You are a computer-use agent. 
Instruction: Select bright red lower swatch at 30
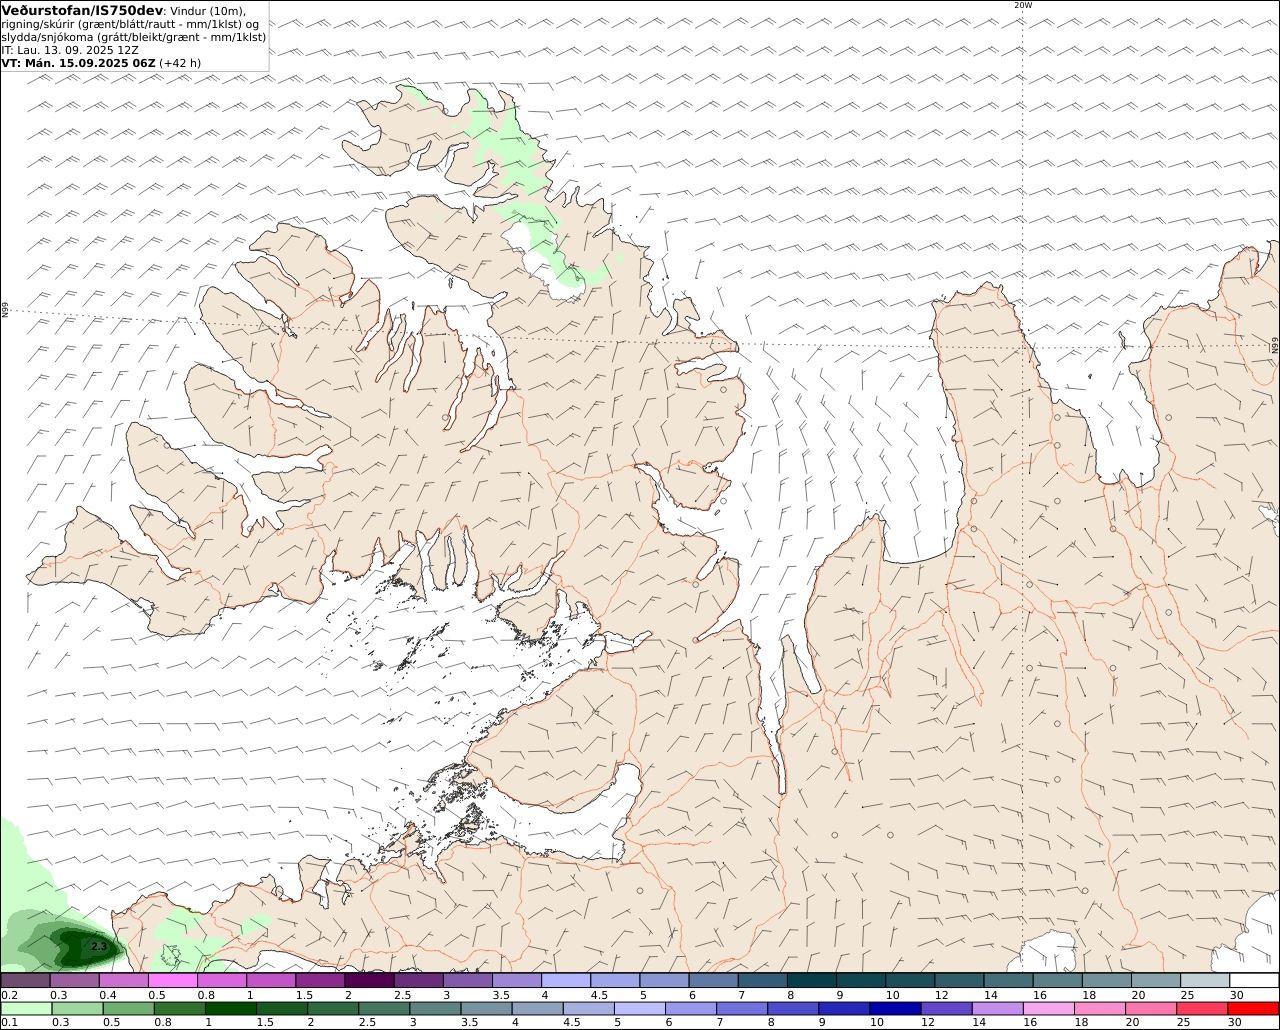pos(1254,1008)
